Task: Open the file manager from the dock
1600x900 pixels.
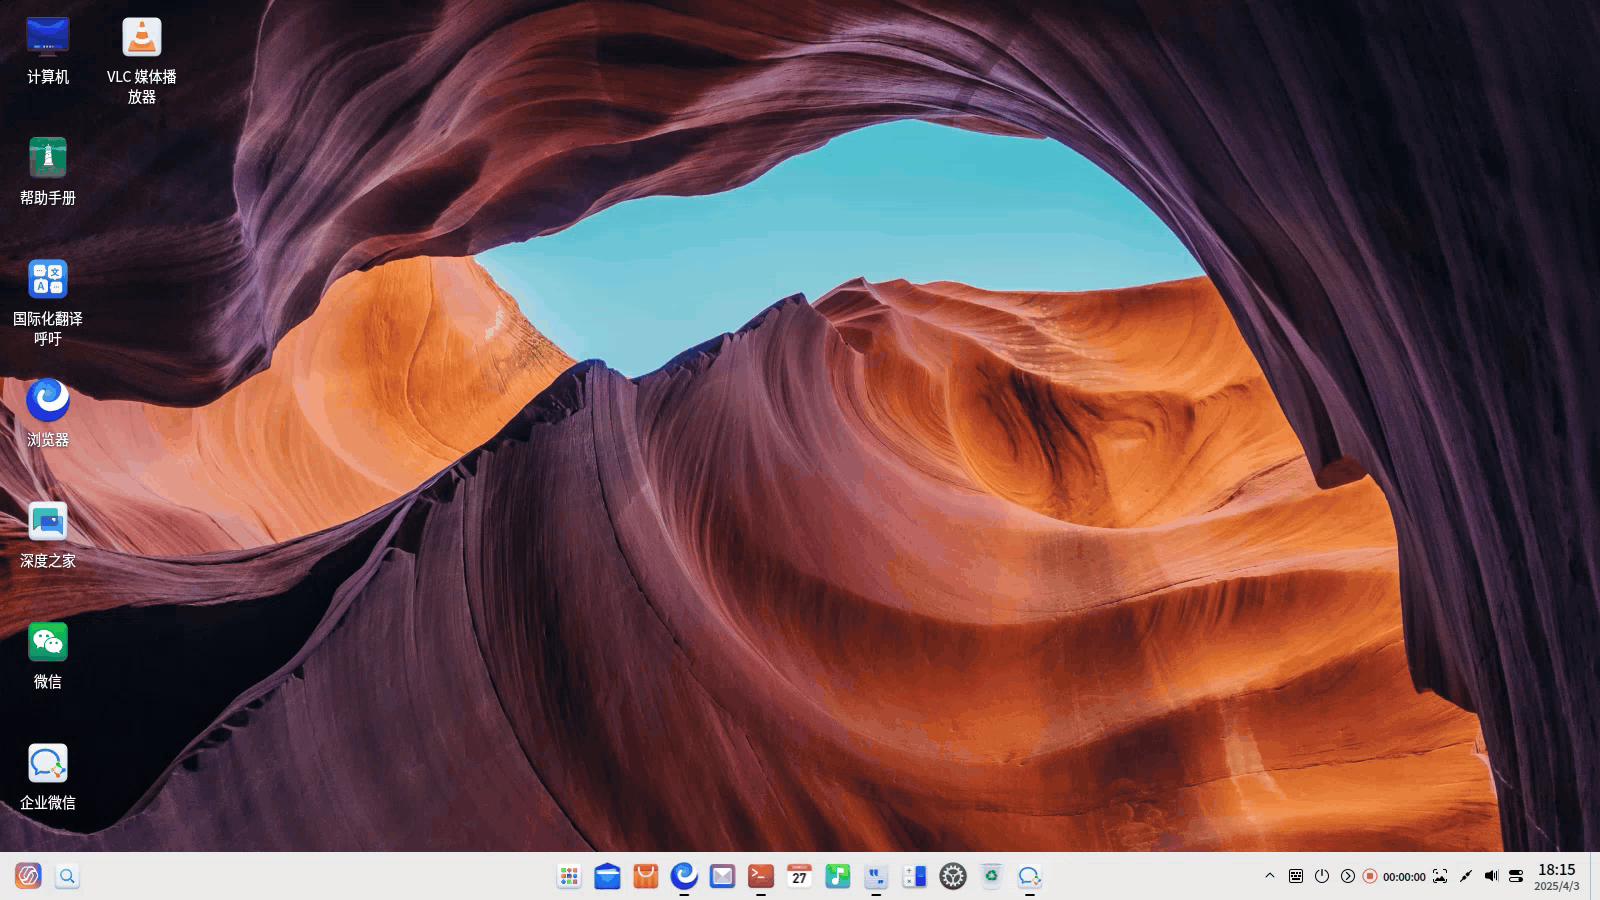Action: click(x=607, y=876)
